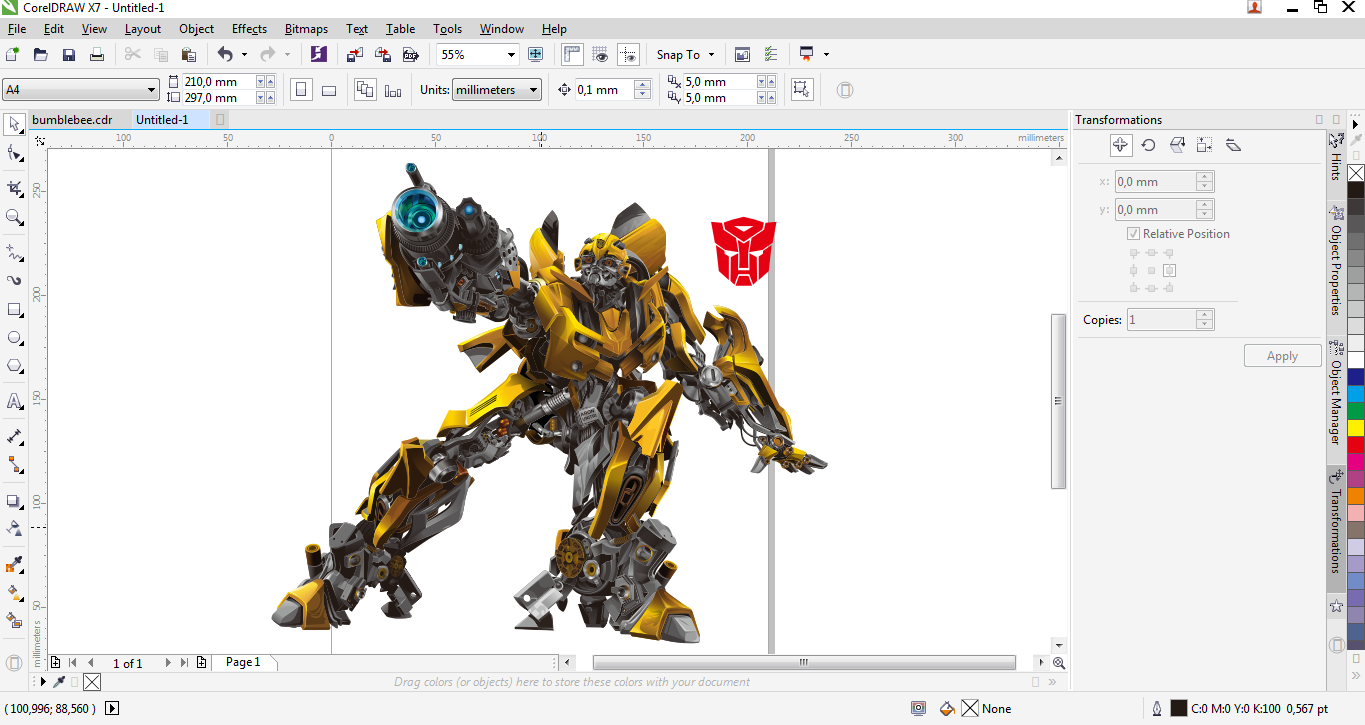
Task: Open the Size transformation mode
Action: coord(1204,145)
